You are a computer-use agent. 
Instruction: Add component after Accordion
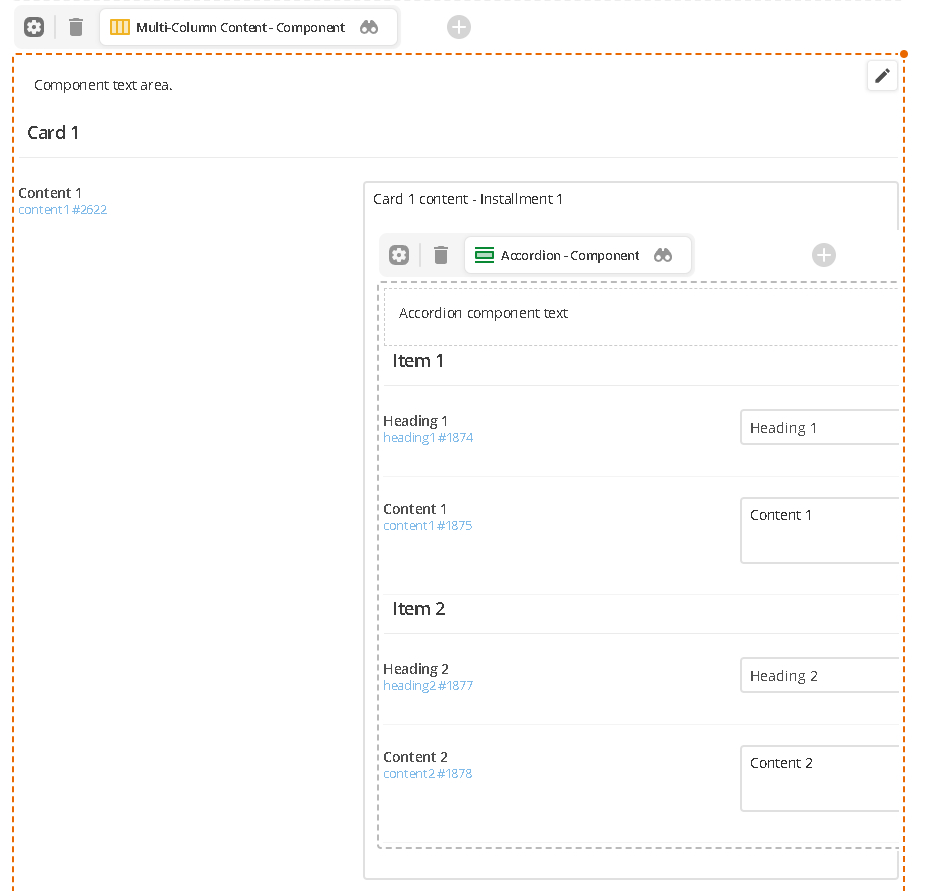tap(824, 255)
